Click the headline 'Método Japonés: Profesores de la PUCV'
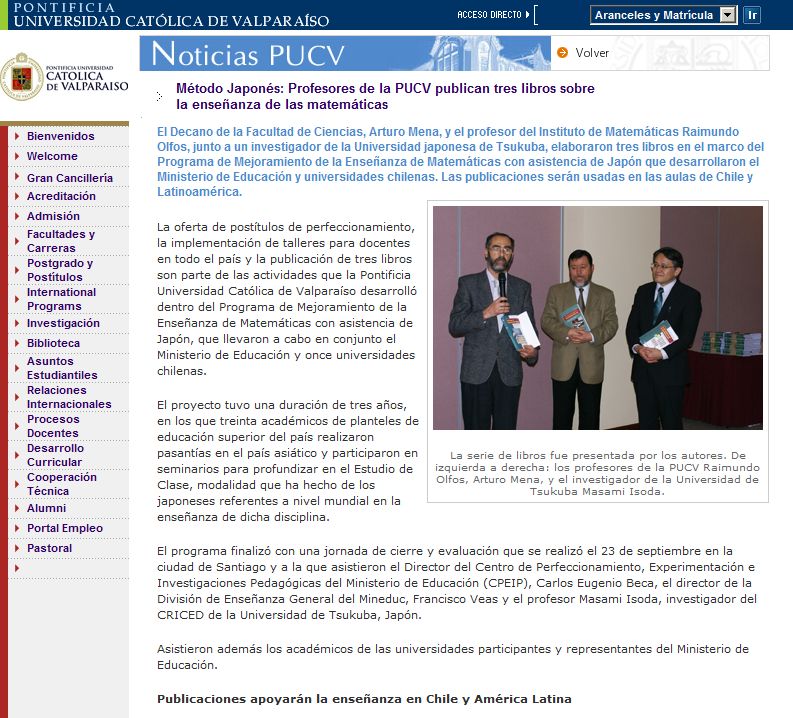This screenshot has height=718, width=793. [x=385, y=96]
